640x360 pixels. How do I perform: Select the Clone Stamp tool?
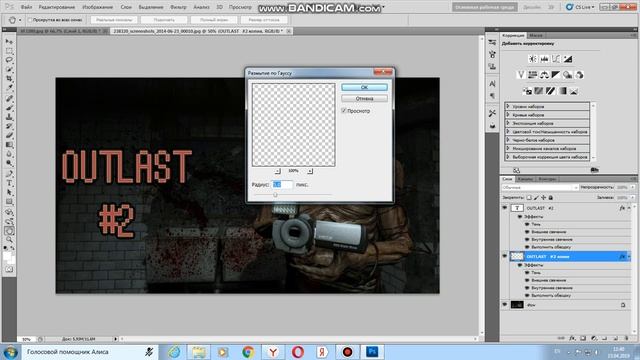click(x=9, y=117)
